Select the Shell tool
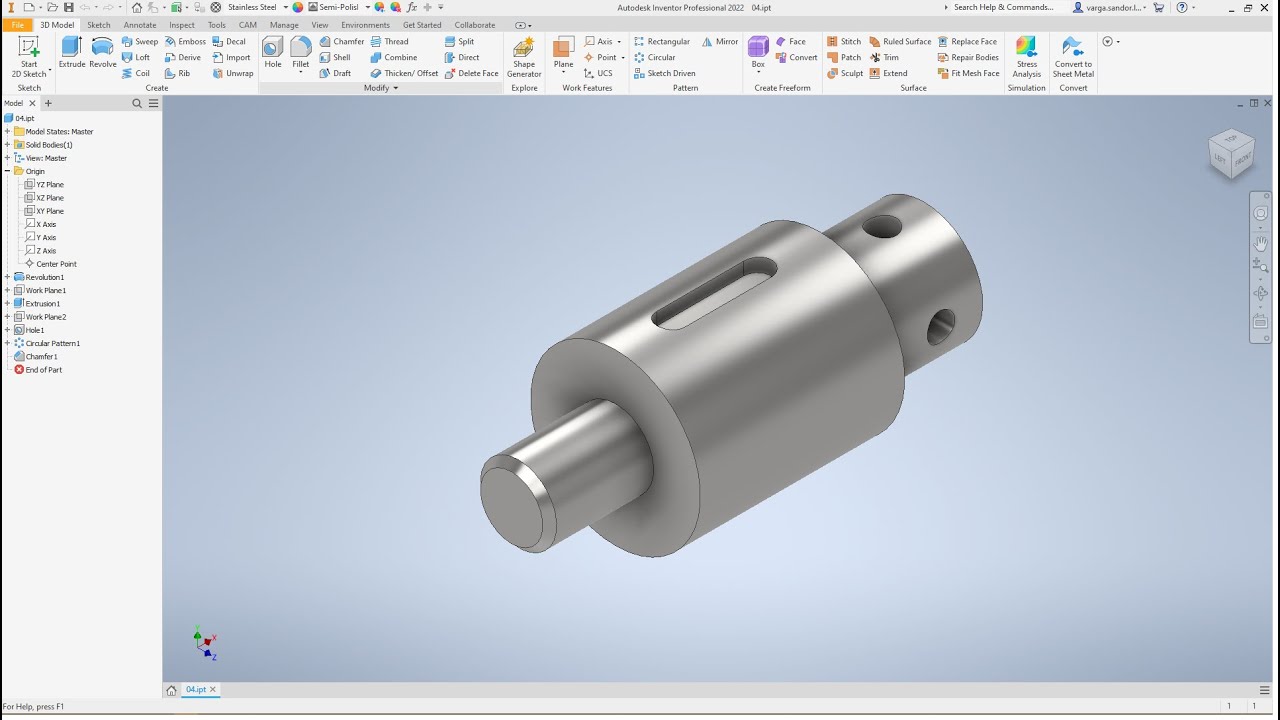Screen dimensions: 1280x720 point(335,58)
